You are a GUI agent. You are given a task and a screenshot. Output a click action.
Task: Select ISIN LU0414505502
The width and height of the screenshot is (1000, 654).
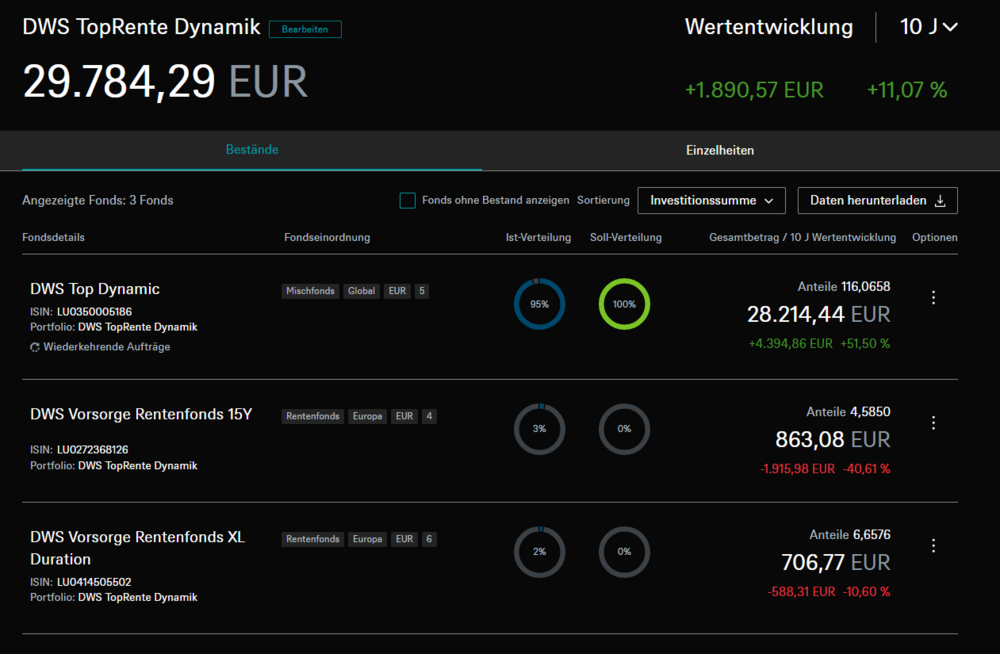click(x=94, y=583)
